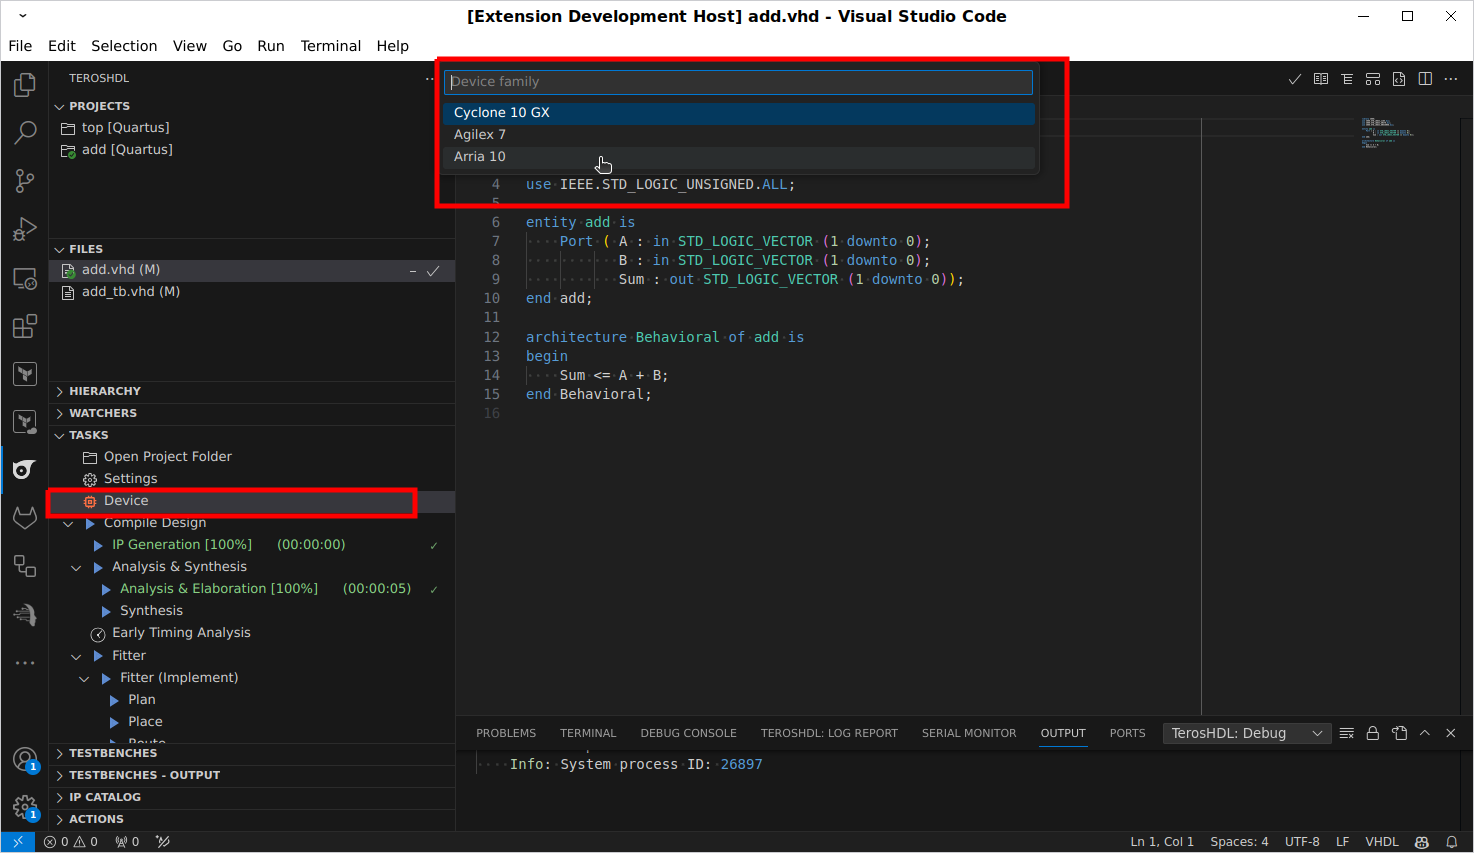Open the Selection menu
The image size is (1474, 853).
tap(124, 46)
